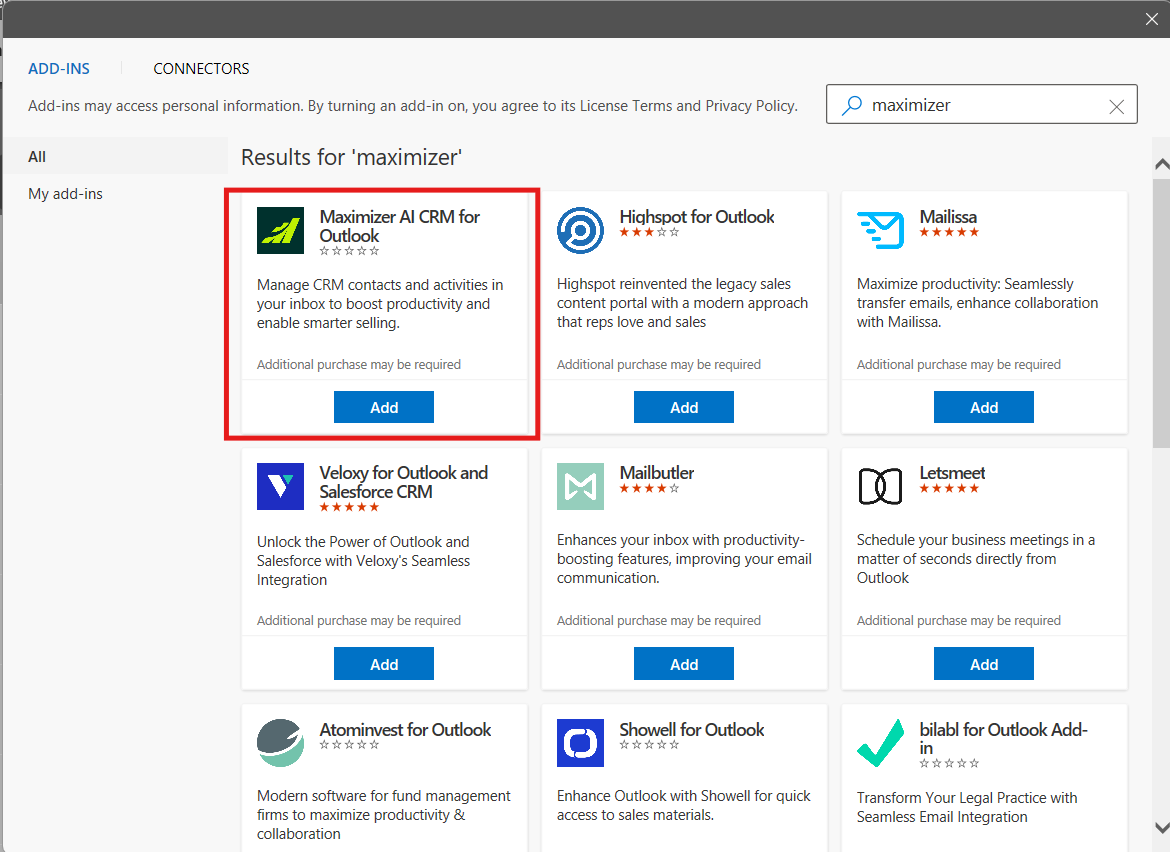Viewport: 1170px width, 852px height.
Task: Open Highspot for Outlook title
Action: pos(697,216)
